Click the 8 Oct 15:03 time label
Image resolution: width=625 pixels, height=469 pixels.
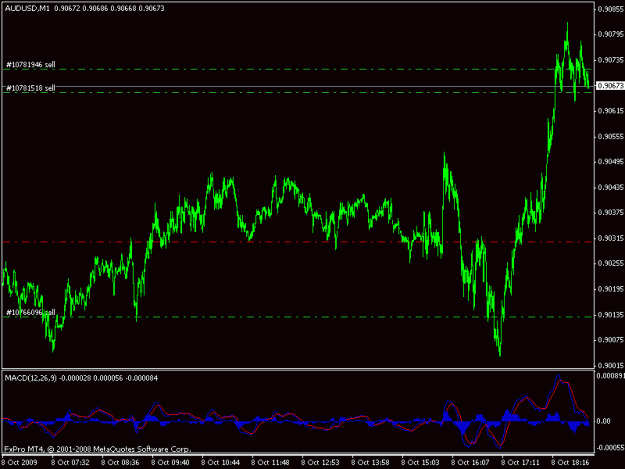pyautogui.click(x=420, y=463)
